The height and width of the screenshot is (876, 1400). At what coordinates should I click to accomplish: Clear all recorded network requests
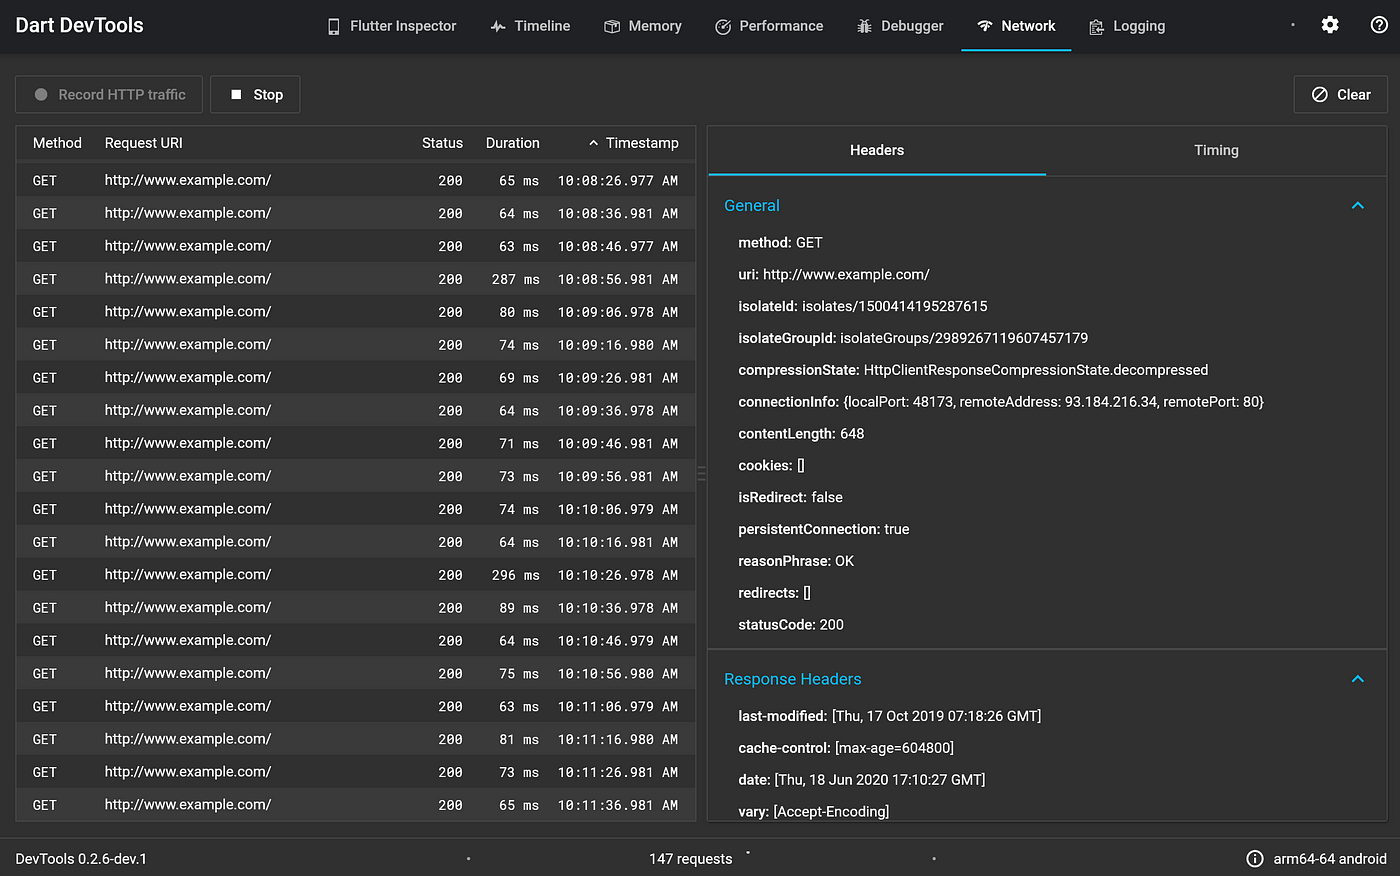tap(1341, 95)
